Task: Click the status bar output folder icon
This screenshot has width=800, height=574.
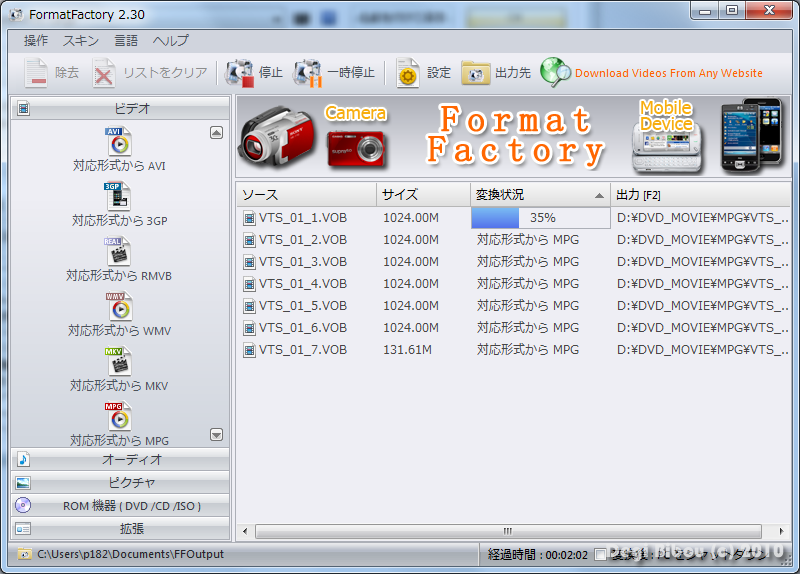Action: (24, 554)
